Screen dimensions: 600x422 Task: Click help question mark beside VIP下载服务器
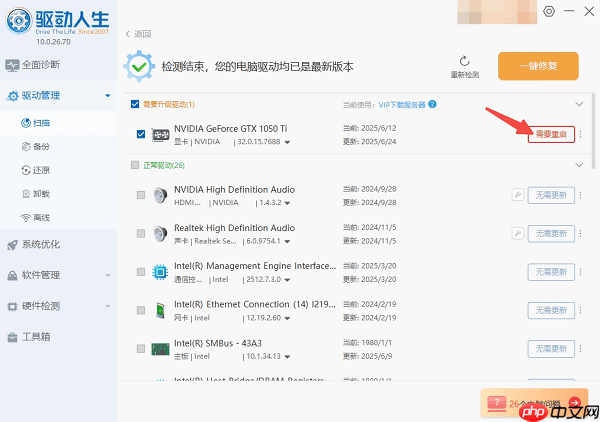coord(432,104)
